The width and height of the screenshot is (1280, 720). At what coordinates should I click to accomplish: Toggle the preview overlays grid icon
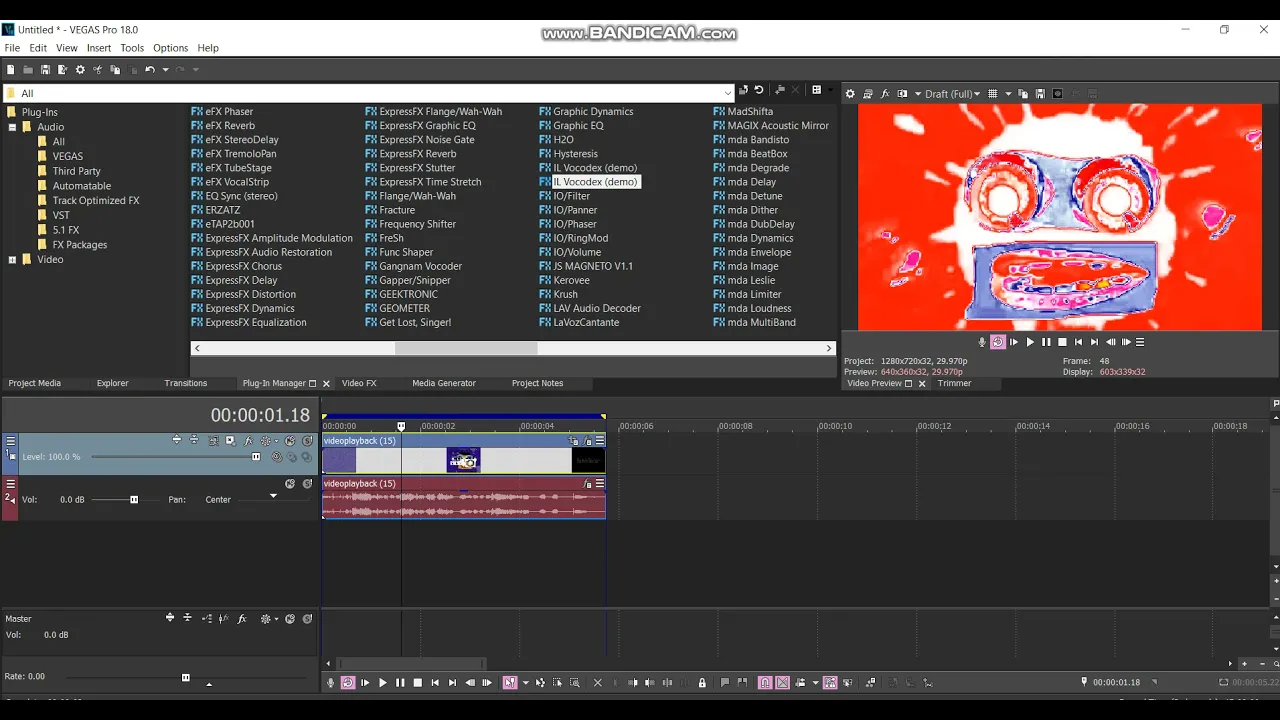[992, 94]
